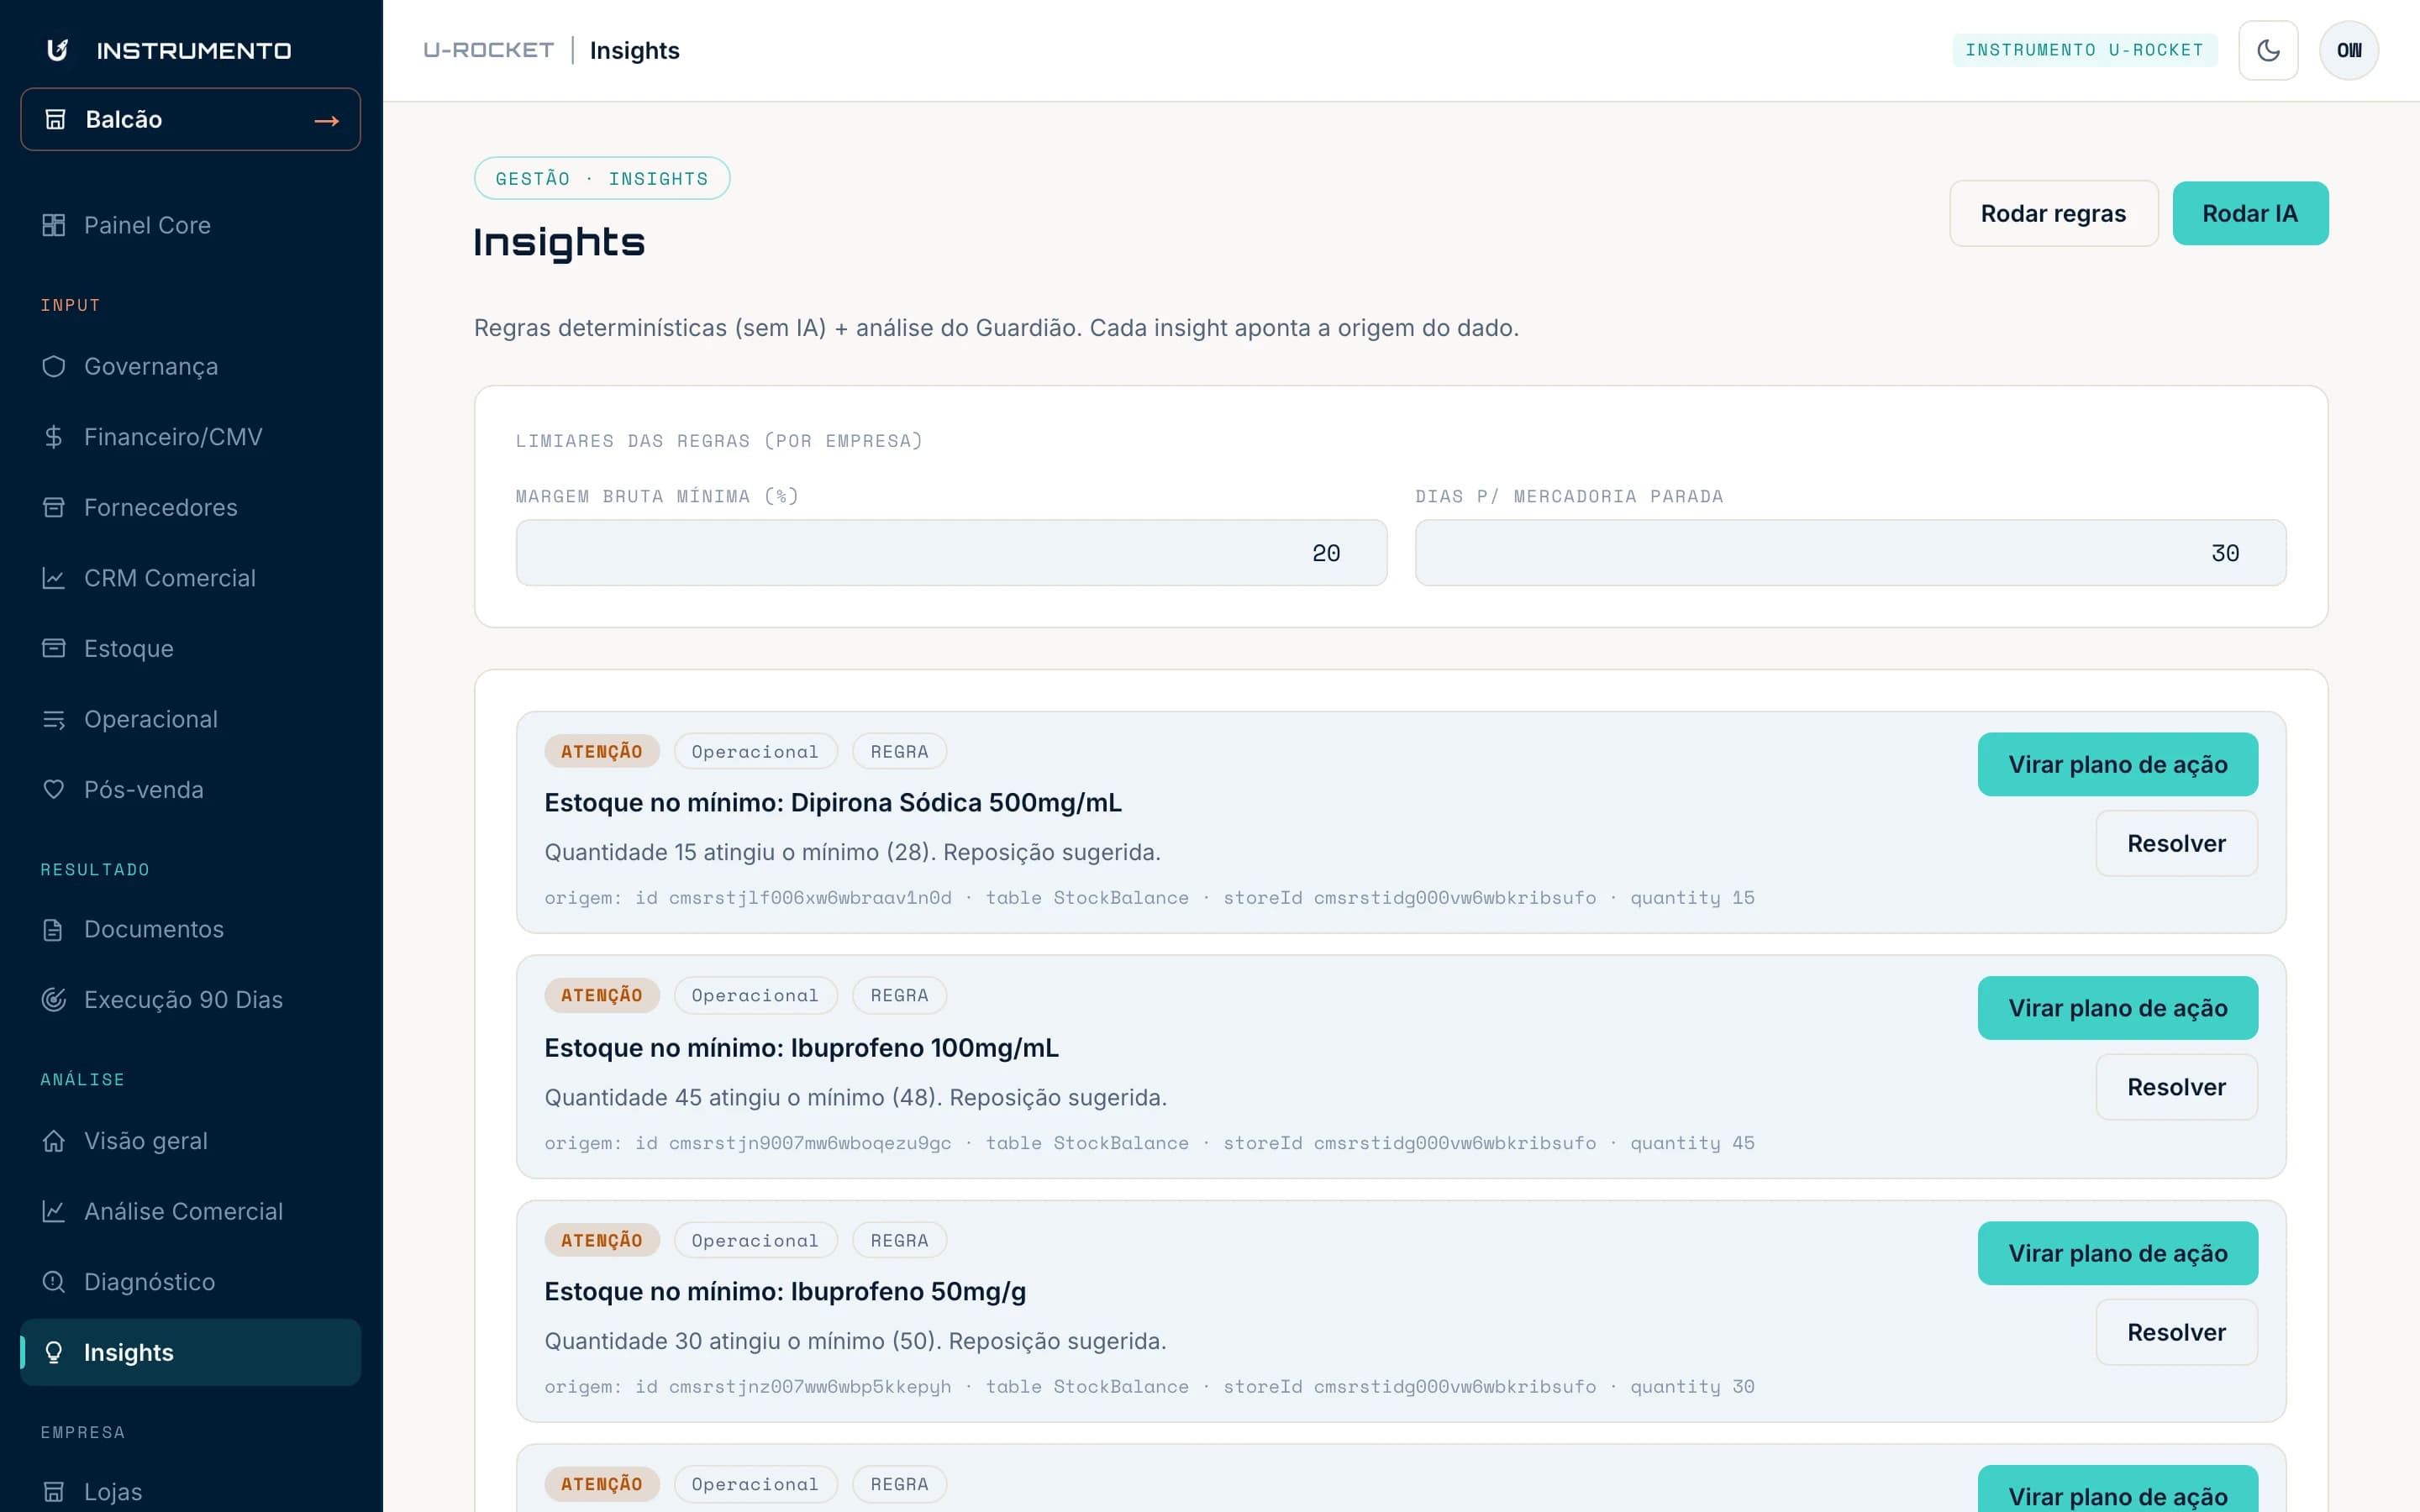2420x1512 pixels.
Task: Click the Dias p/ mercadoria parada field
Action: coord(1850,553)
